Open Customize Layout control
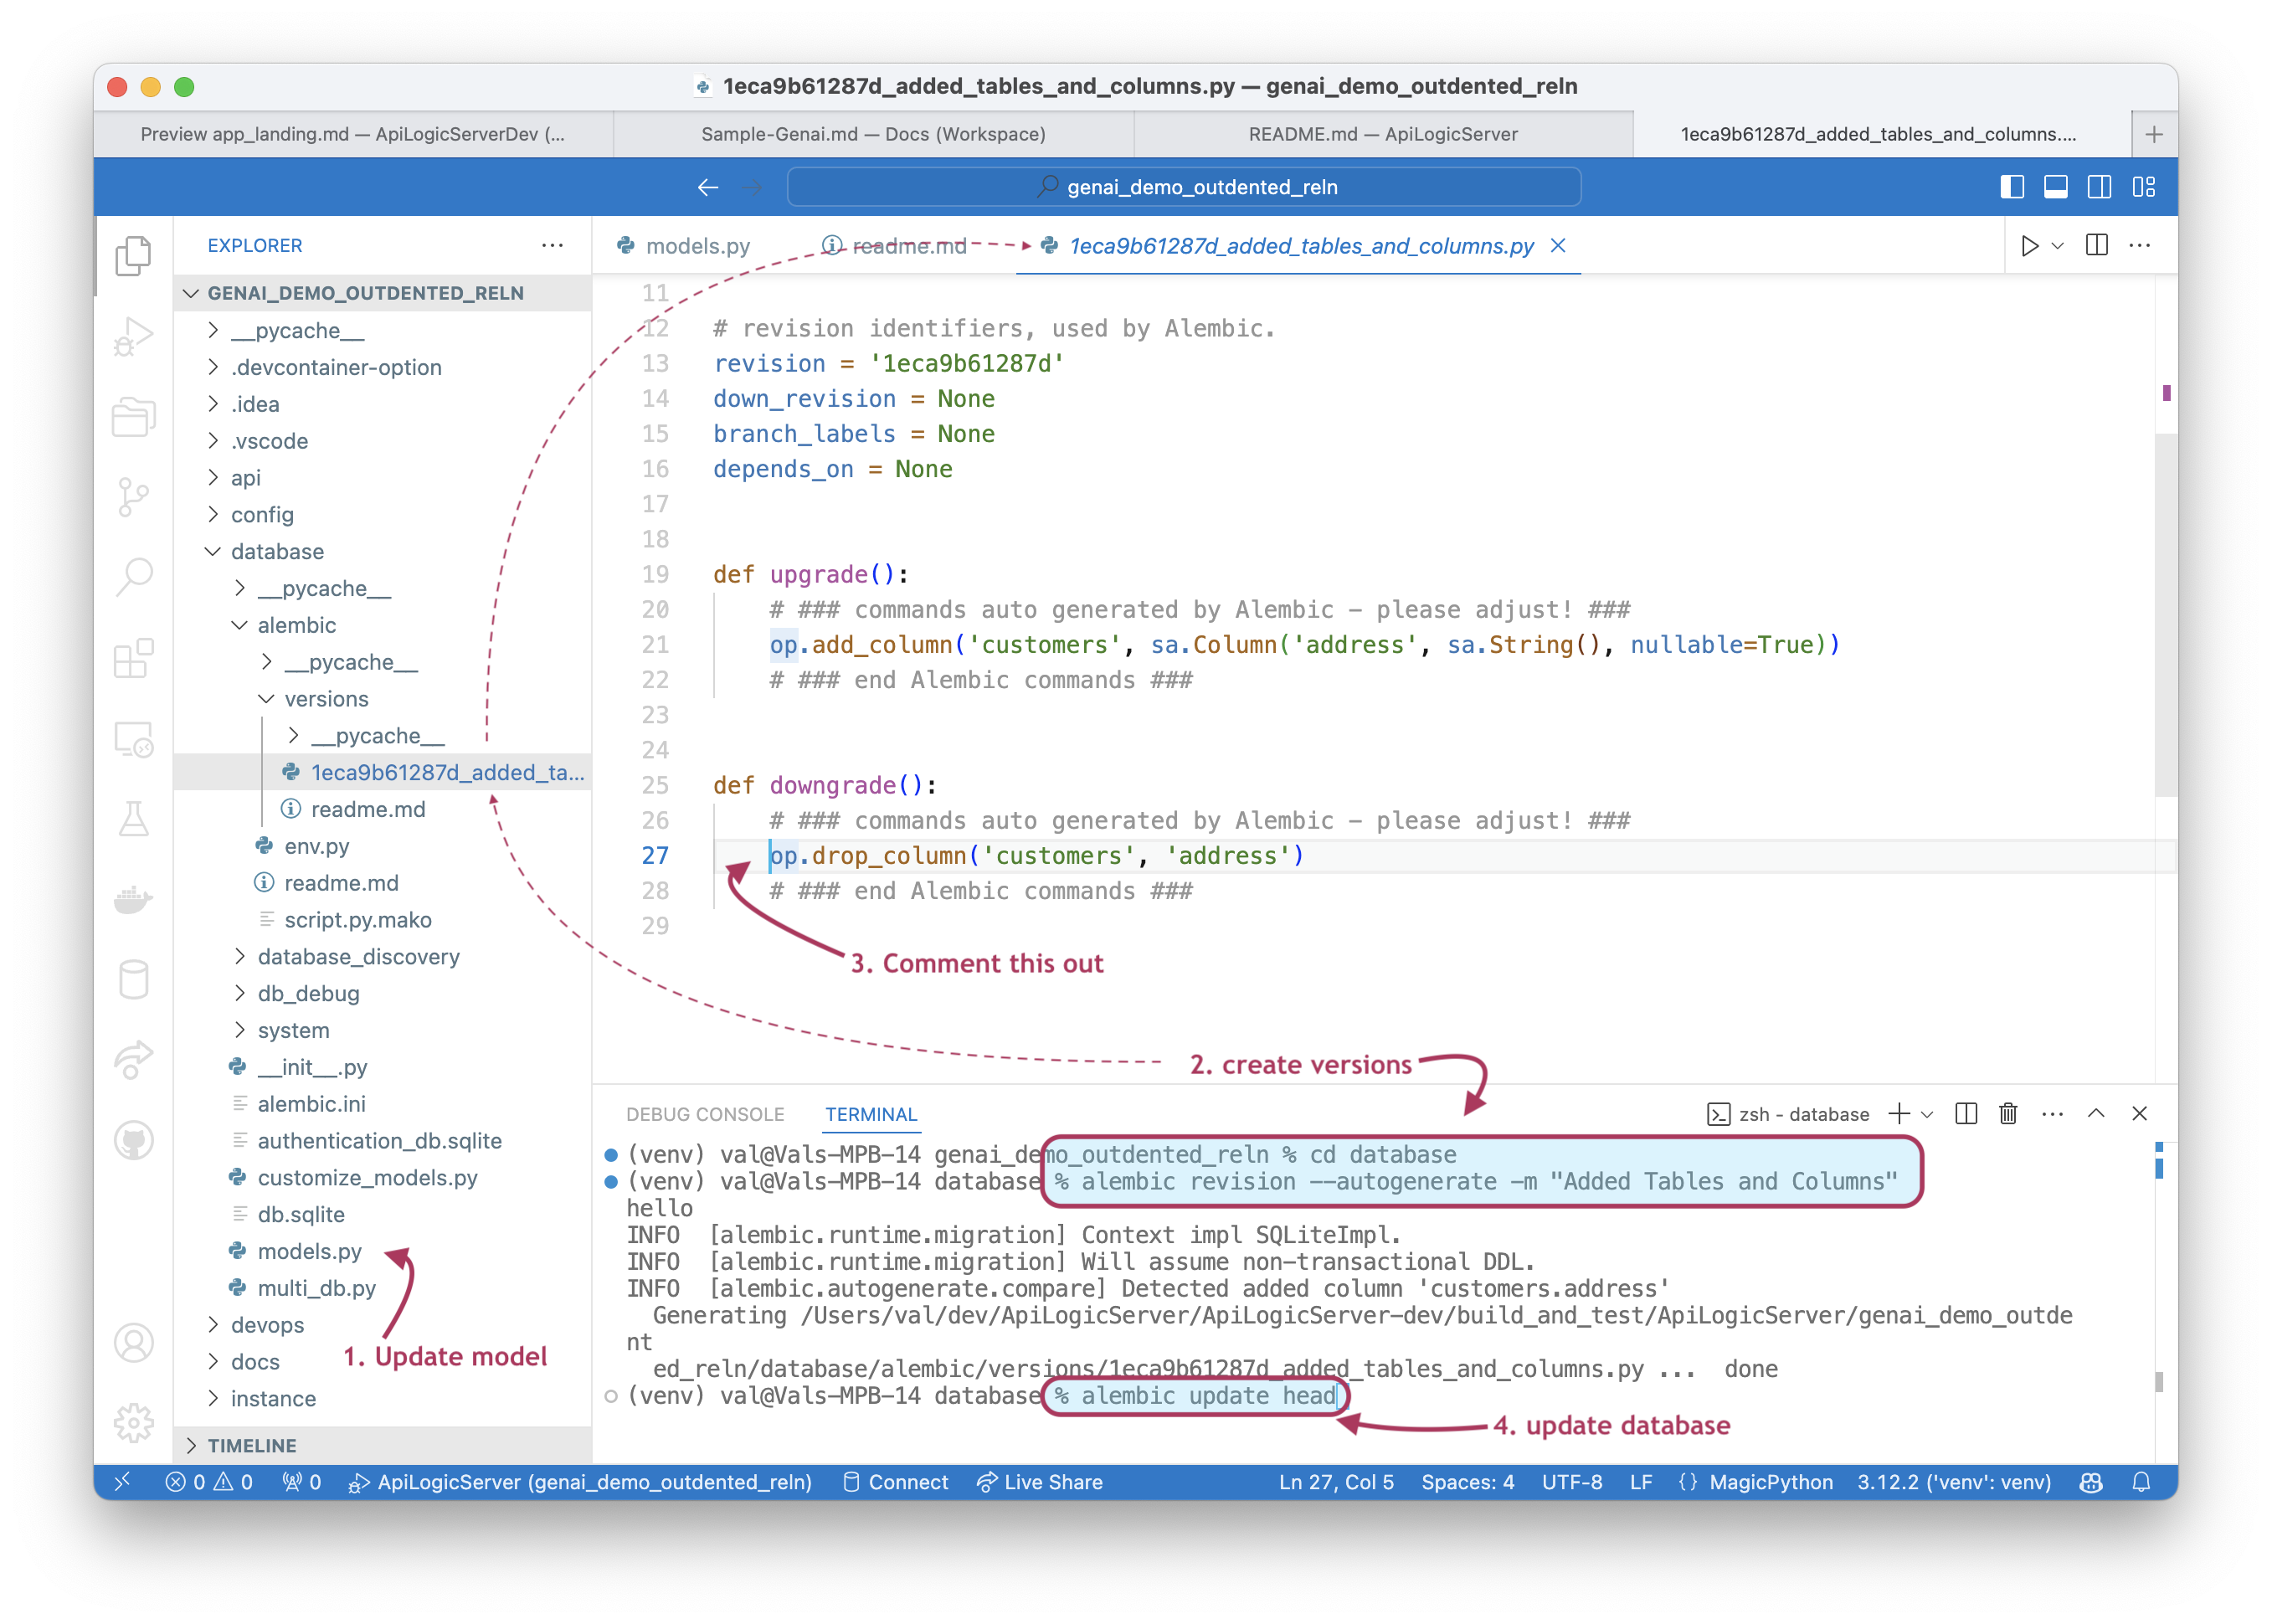 tap(2143, 187)
